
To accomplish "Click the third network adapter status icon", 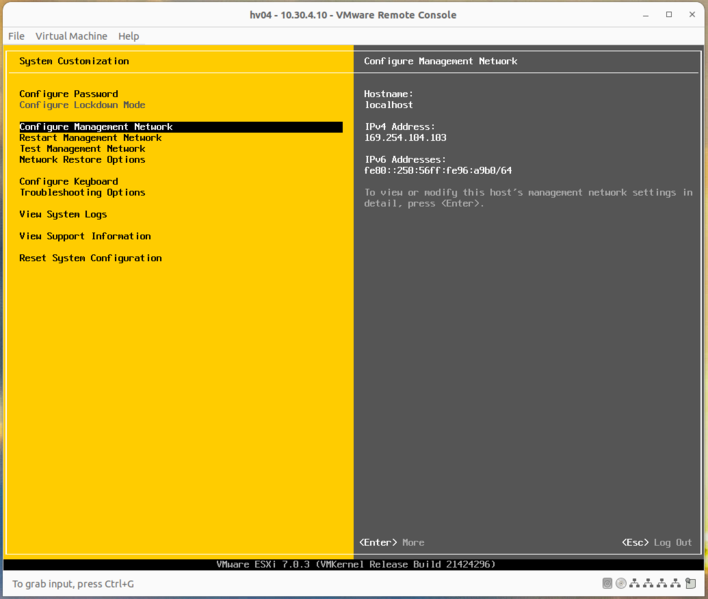I will 662,583.
